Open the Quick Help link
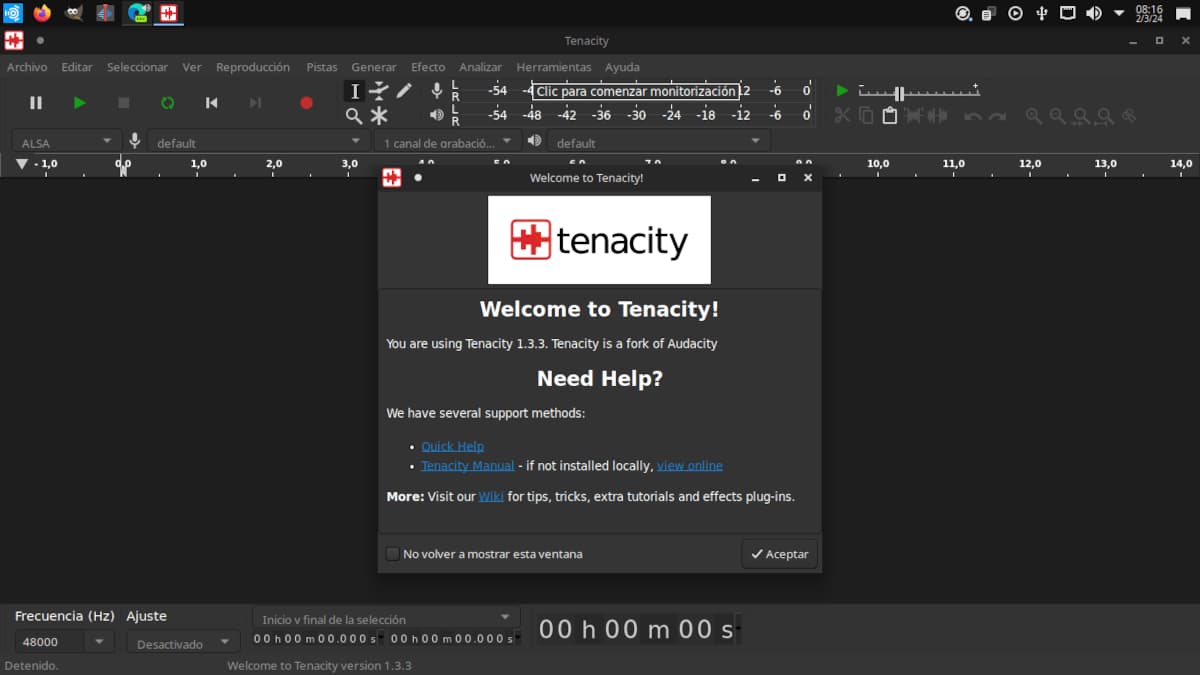The height and width of the screenshot is (675, 1200). [452, 446]
